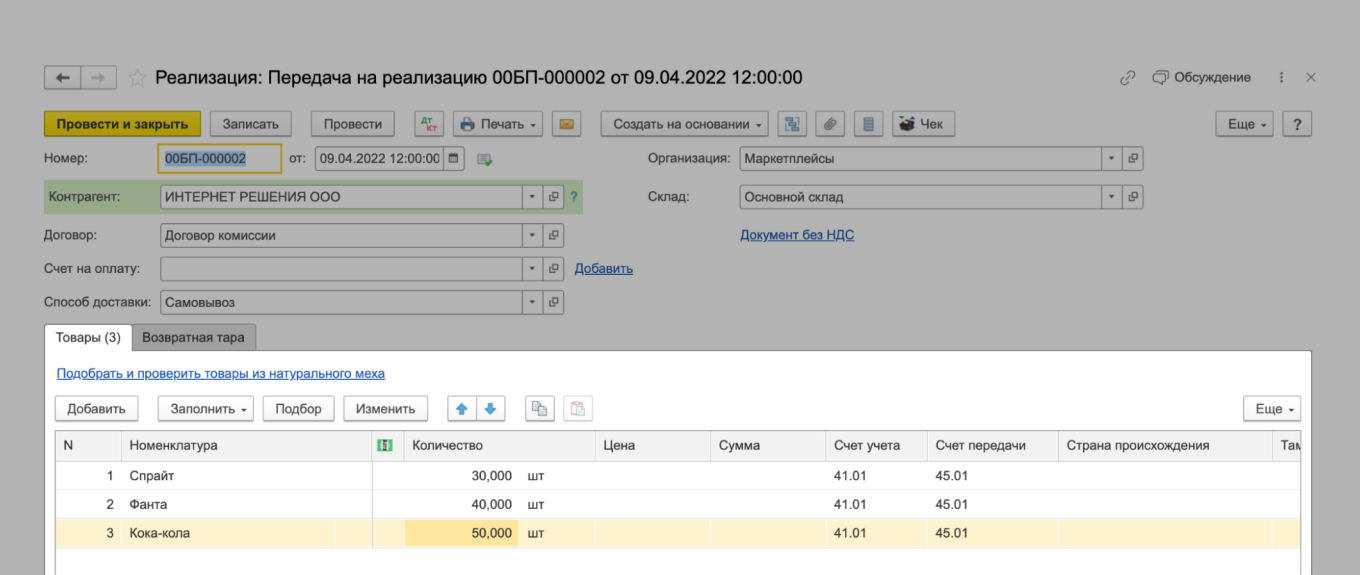The image size is (1360, 575).
Task: Open the three-dot window menu
Action: coord(1281,78)
